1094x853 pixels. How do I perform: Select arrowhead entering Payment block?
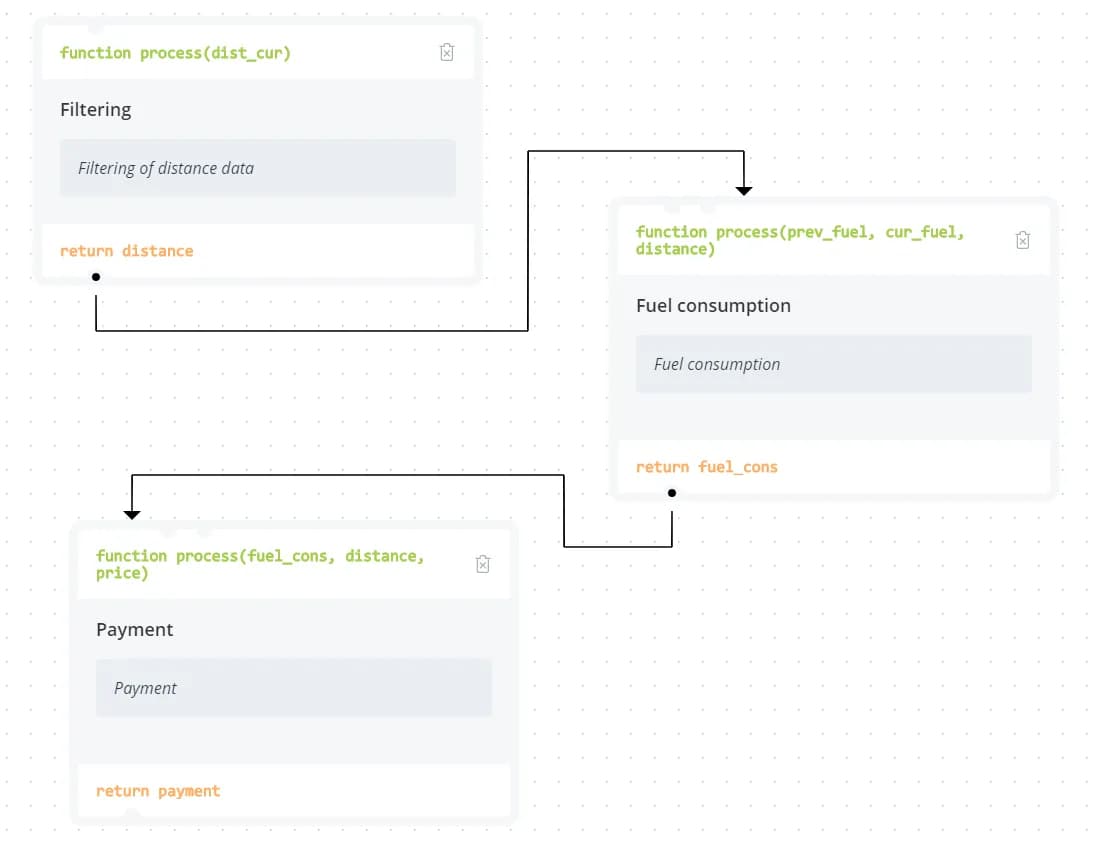coord(132,514)
